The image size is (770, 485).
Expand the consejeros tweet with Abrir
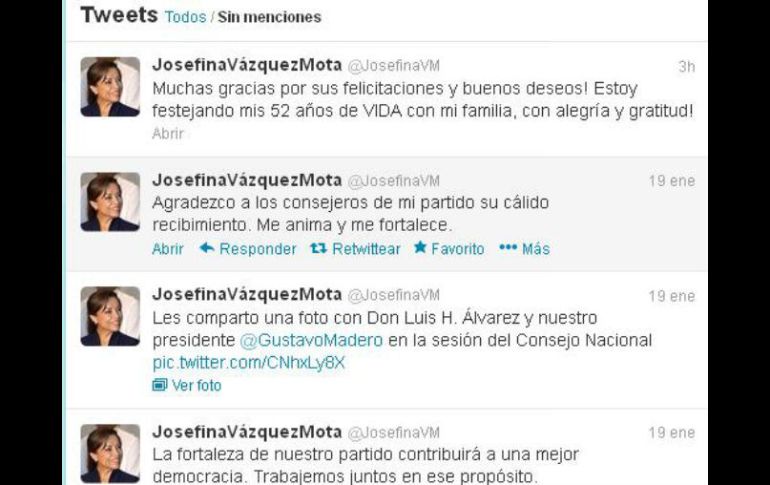(x=168, y=249)
